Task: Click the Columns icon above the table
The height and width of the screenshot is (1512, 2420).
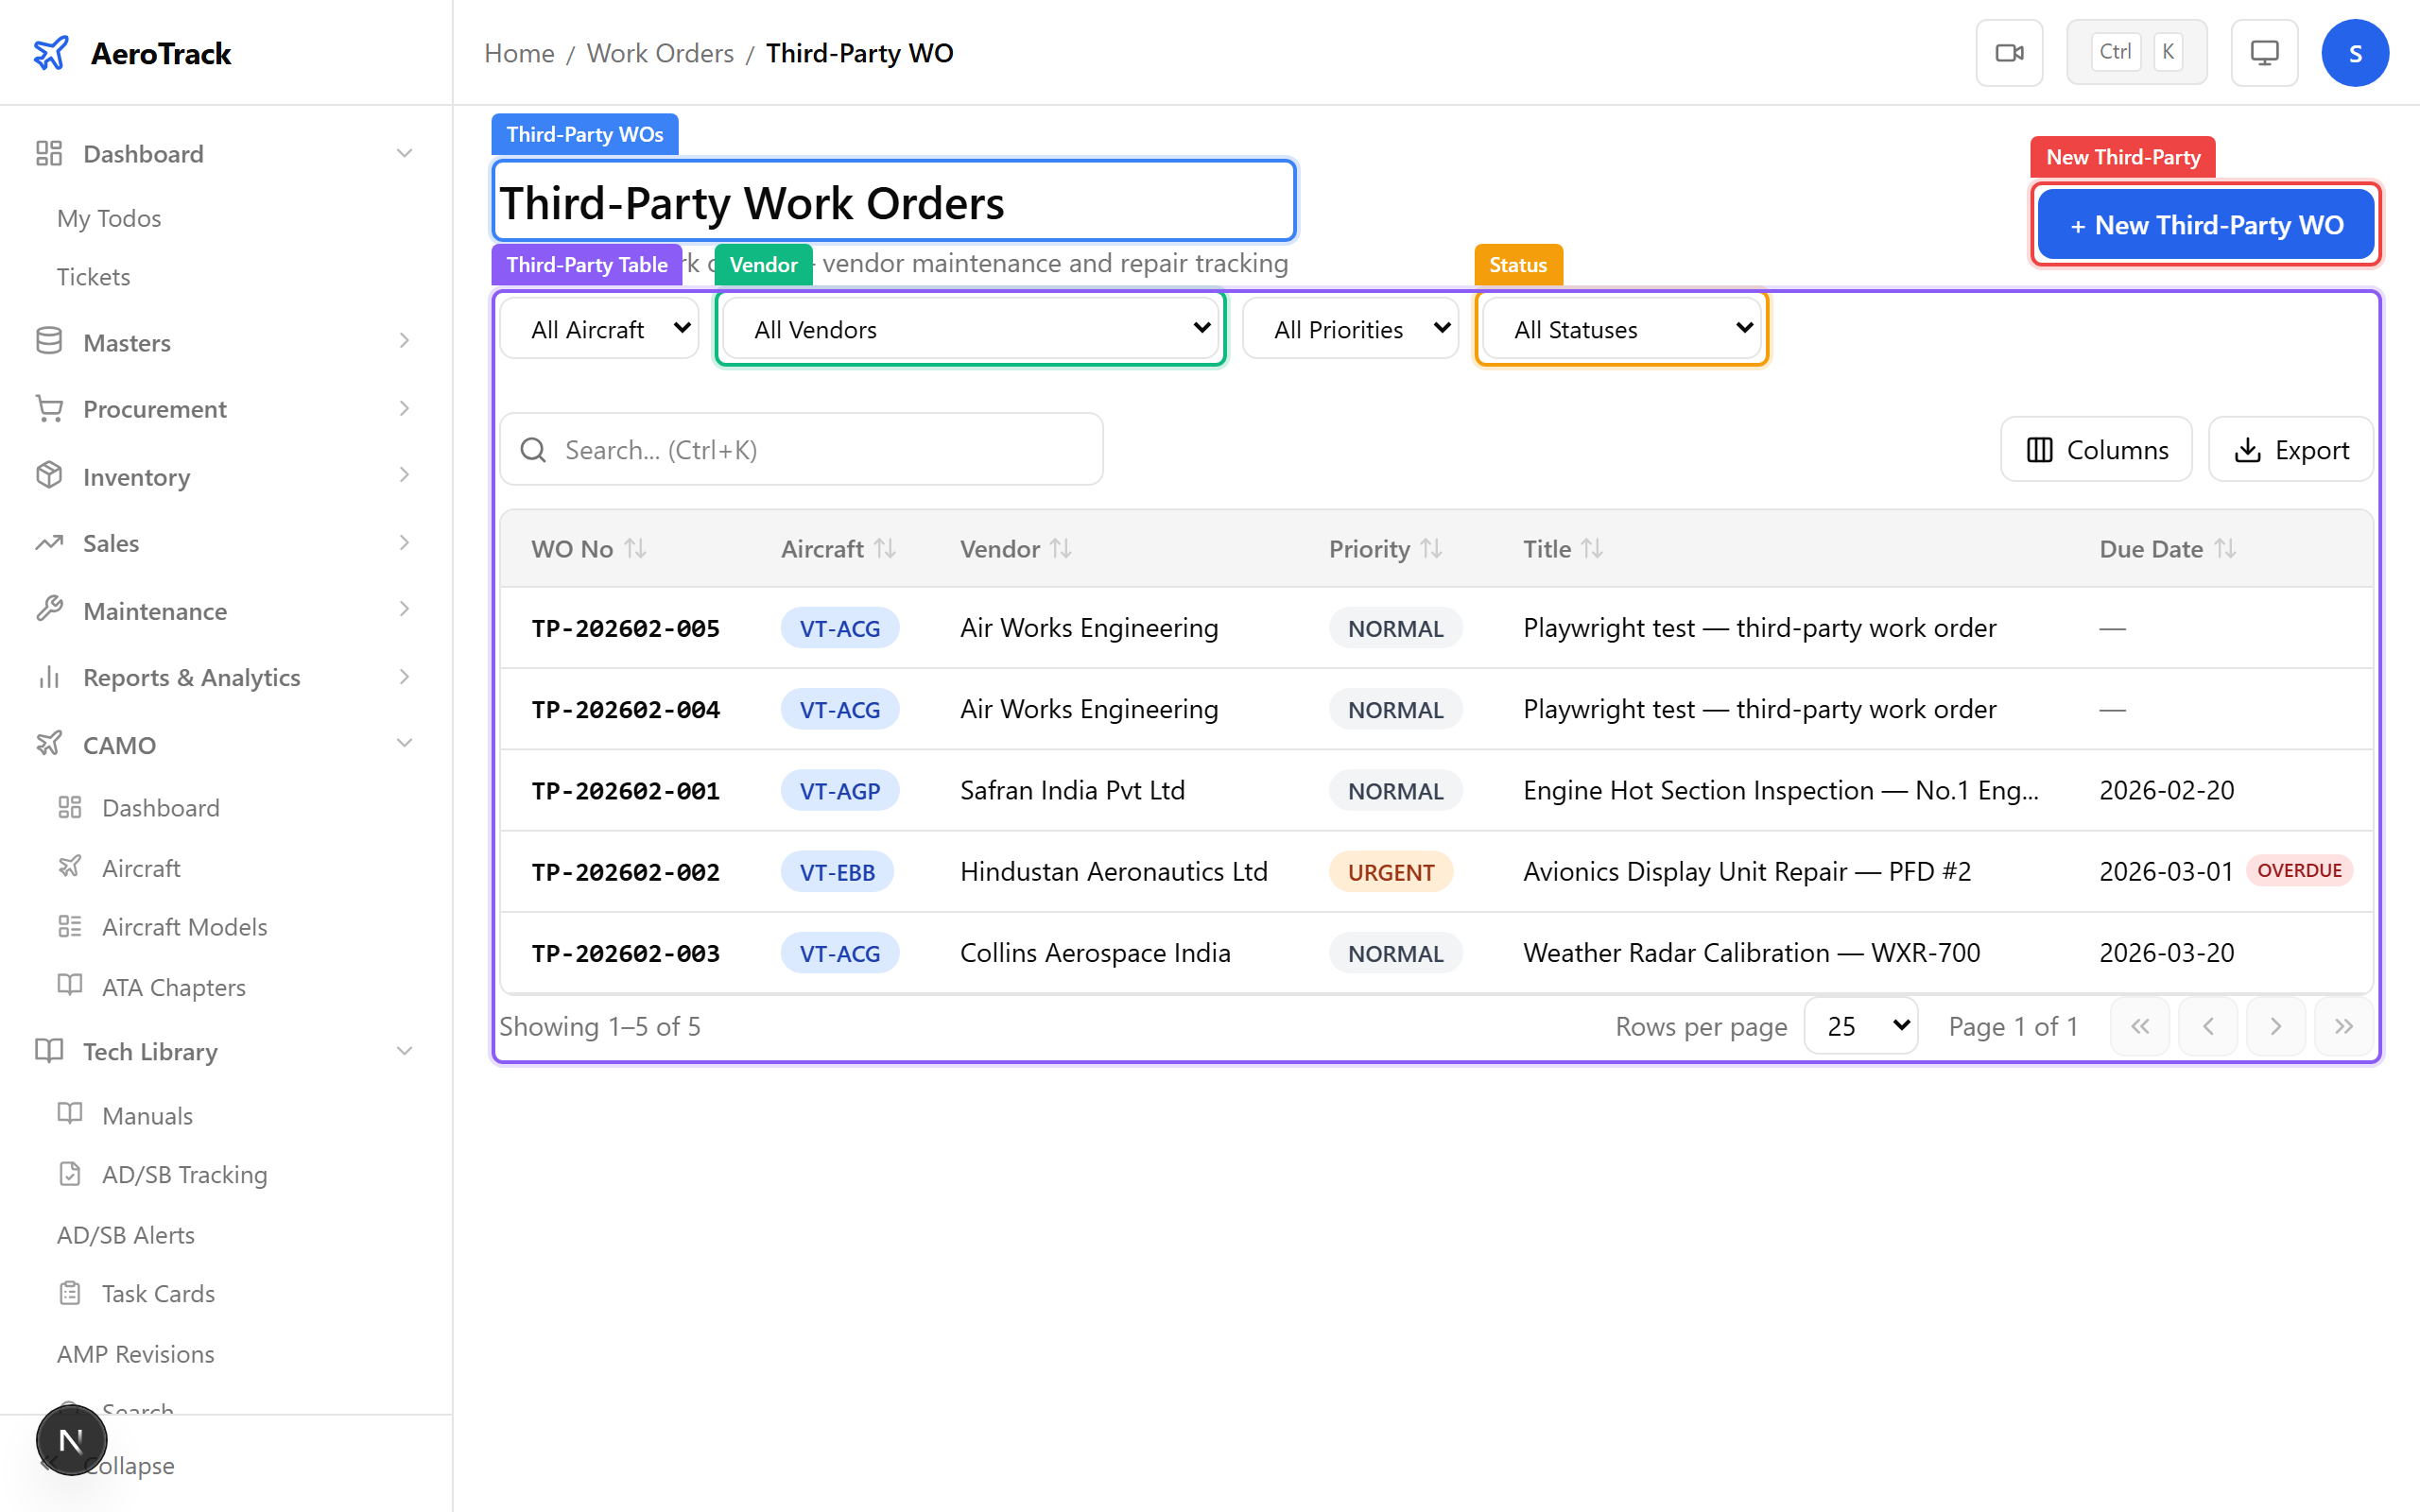Action: pos(2040,449)
